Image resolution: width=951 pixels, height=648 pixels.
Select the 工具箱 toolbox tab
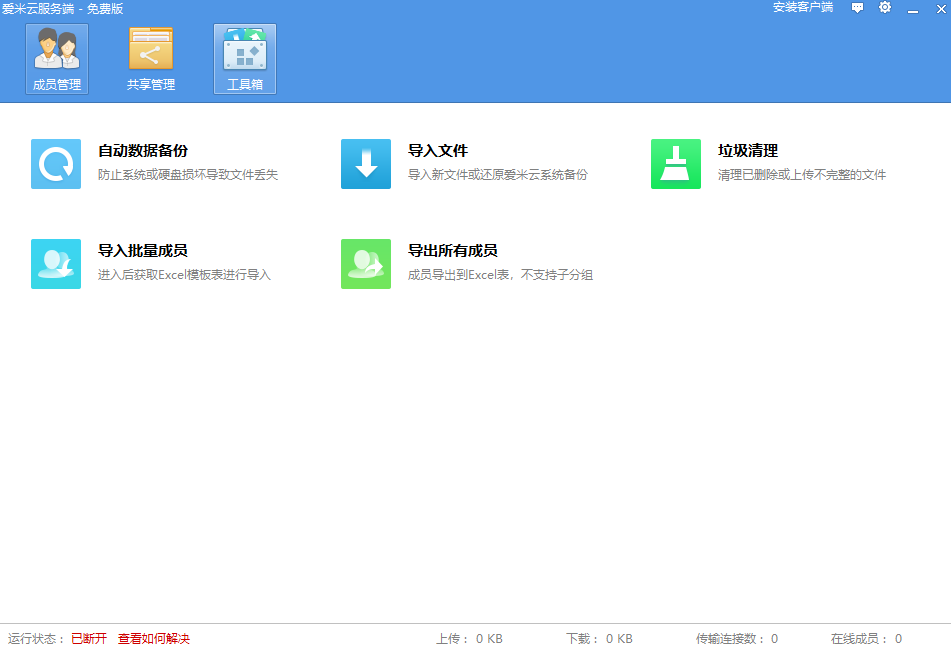(x=245, y=59)
